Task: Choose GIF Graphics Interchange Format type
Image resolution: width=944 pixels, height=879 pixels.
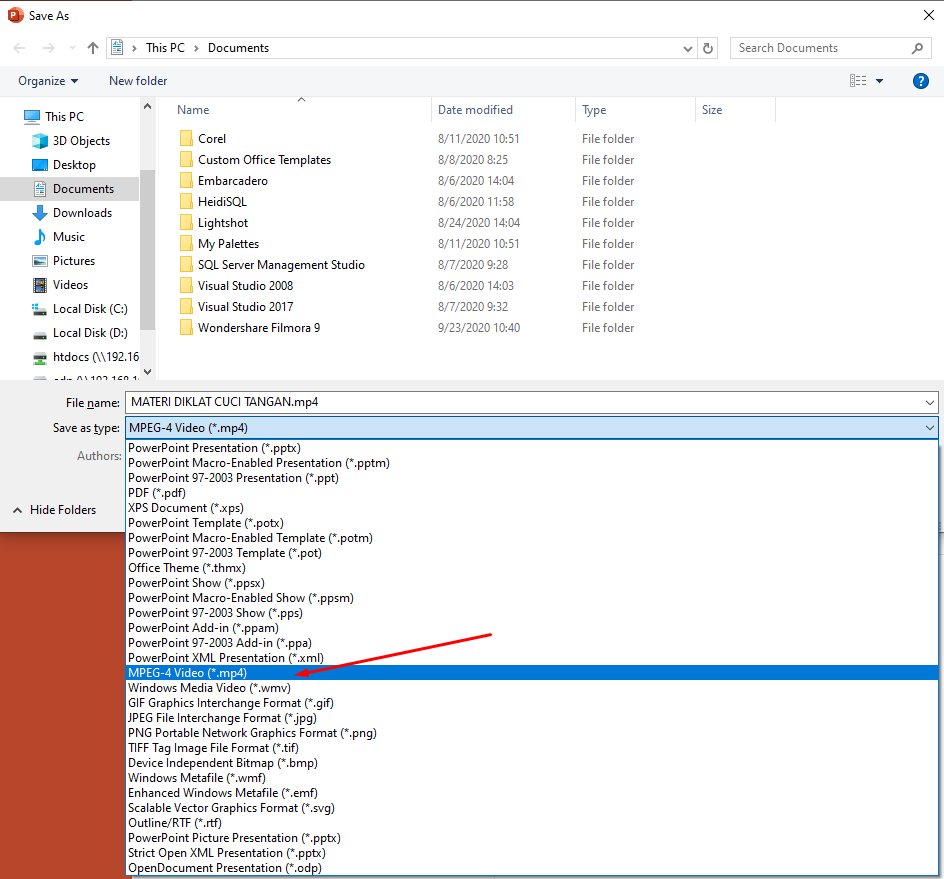Action: [x=532, y=703]
